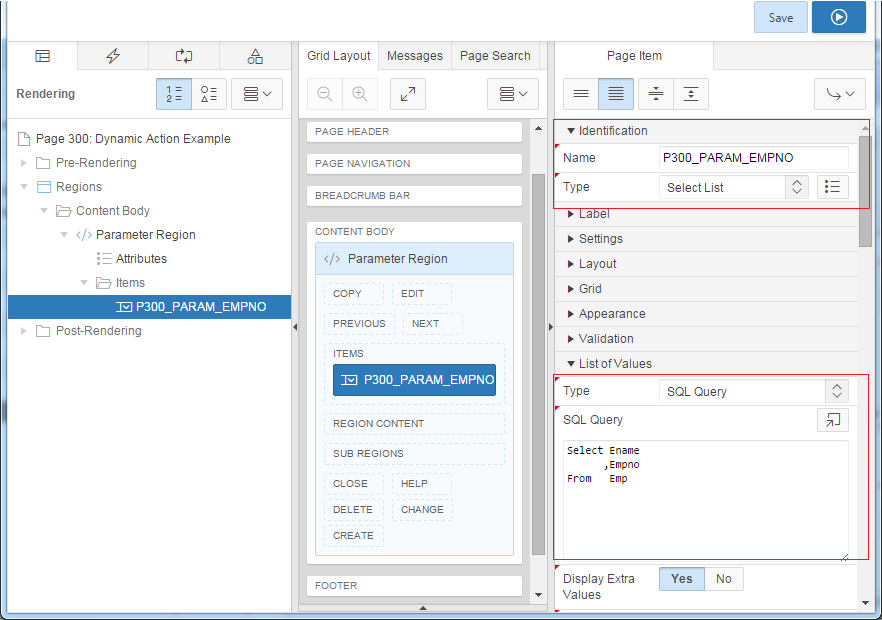Image resolution: width=882 pixels, height=620 pixels.
Task: Set Display Extra Values to Yes
Action: [682, 579]
